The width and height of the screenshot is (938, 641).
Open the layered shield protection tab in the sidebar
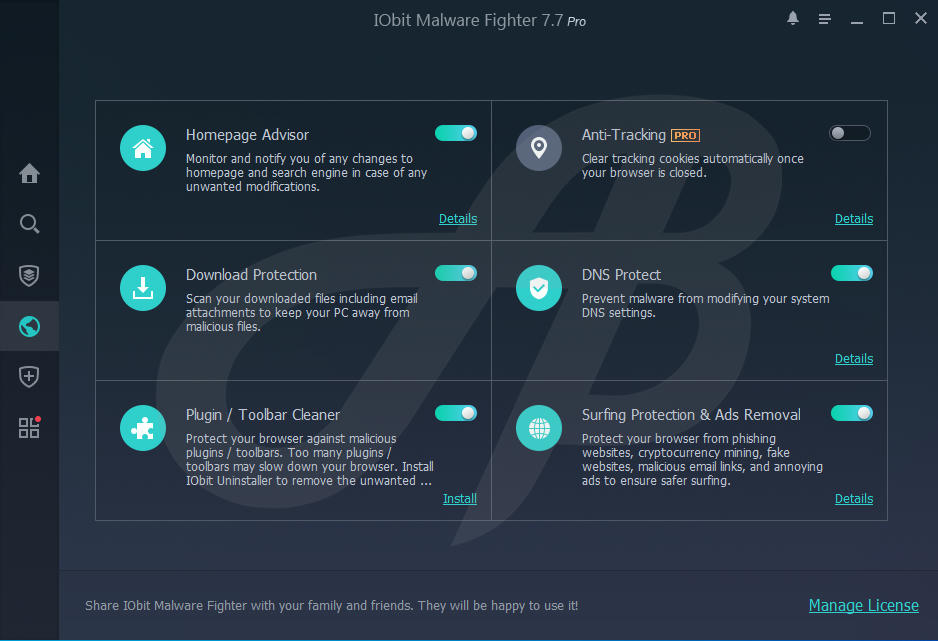pyautogui.click(x=29, y=276)
